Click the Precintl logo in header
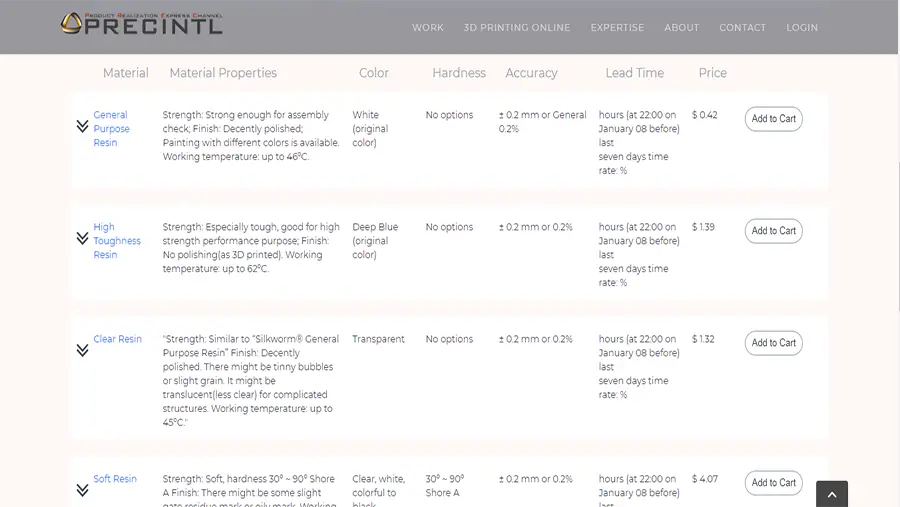Screen dimensions: 900x507 pyautogui.click(x=141, y=23)
